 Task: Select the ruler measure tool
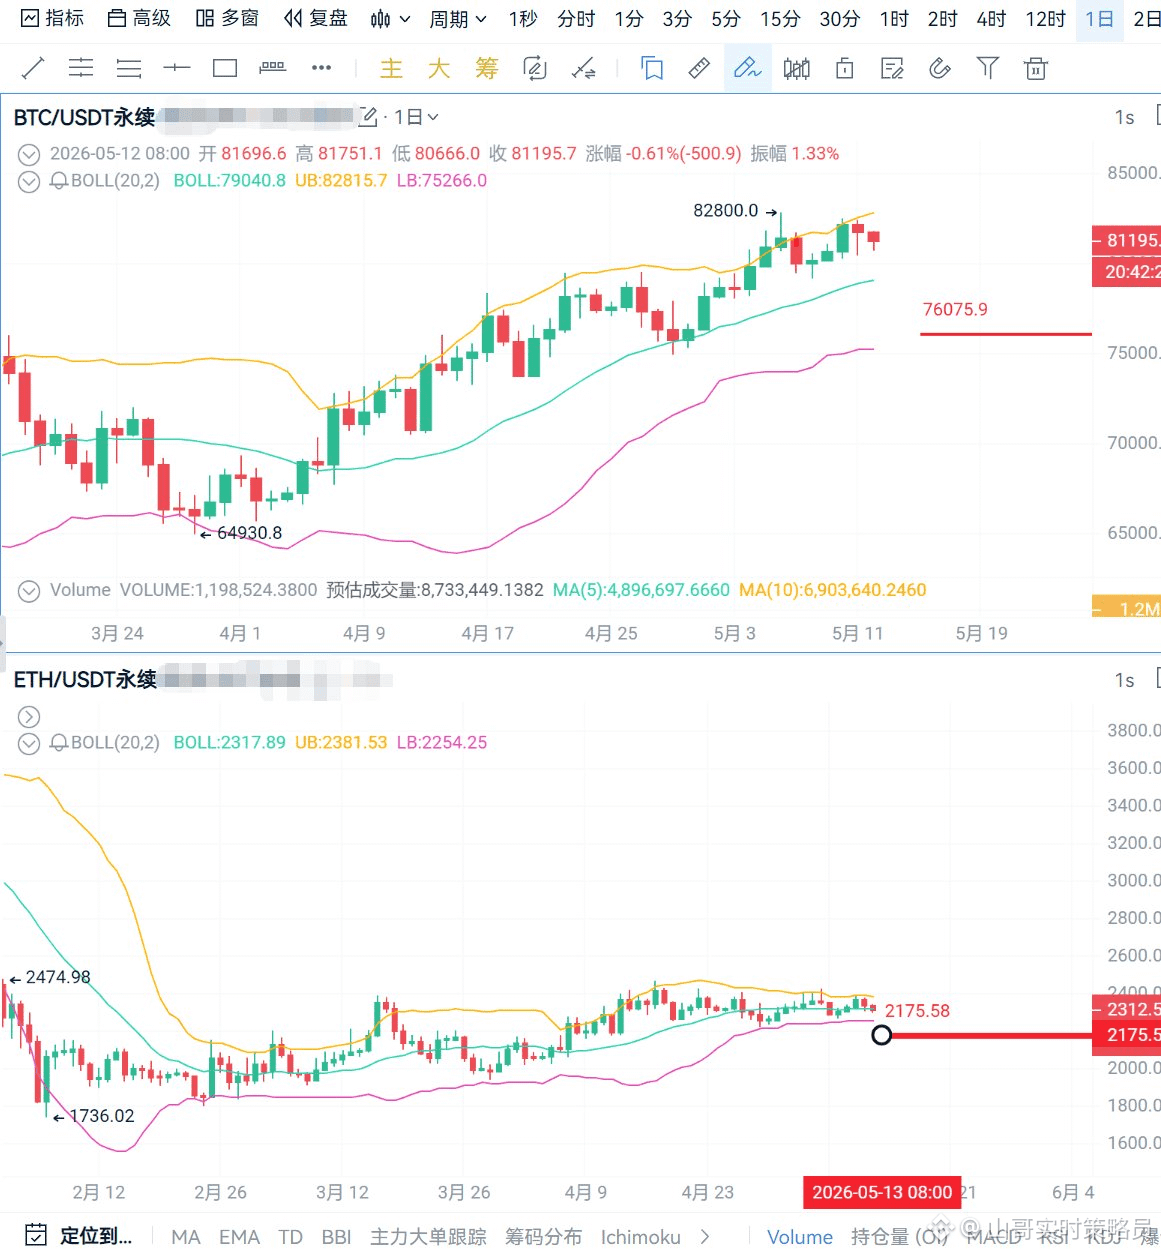pyautogui.click(x=700, y=68)
